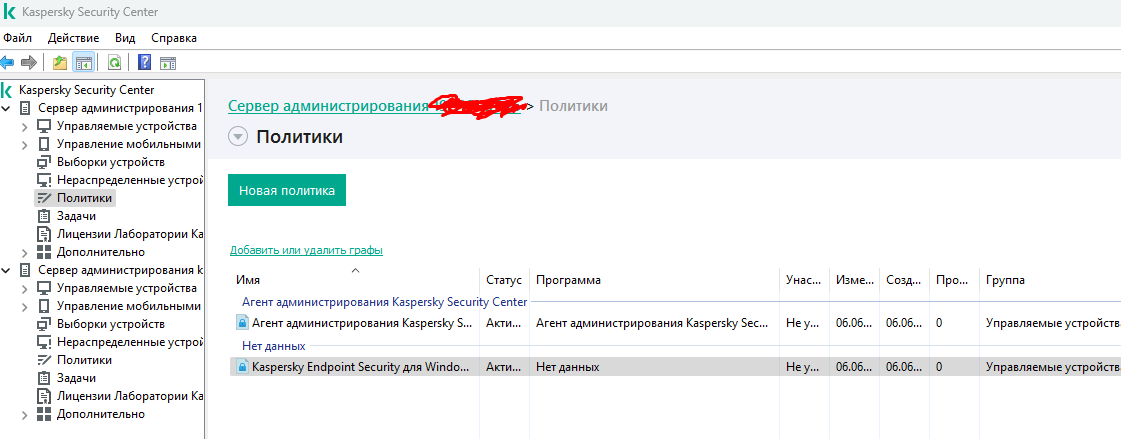Click Выборки устройств icon under server 1
This screenshot has width=1121, height=439.
pyautogui.click(x=44, y=162)
